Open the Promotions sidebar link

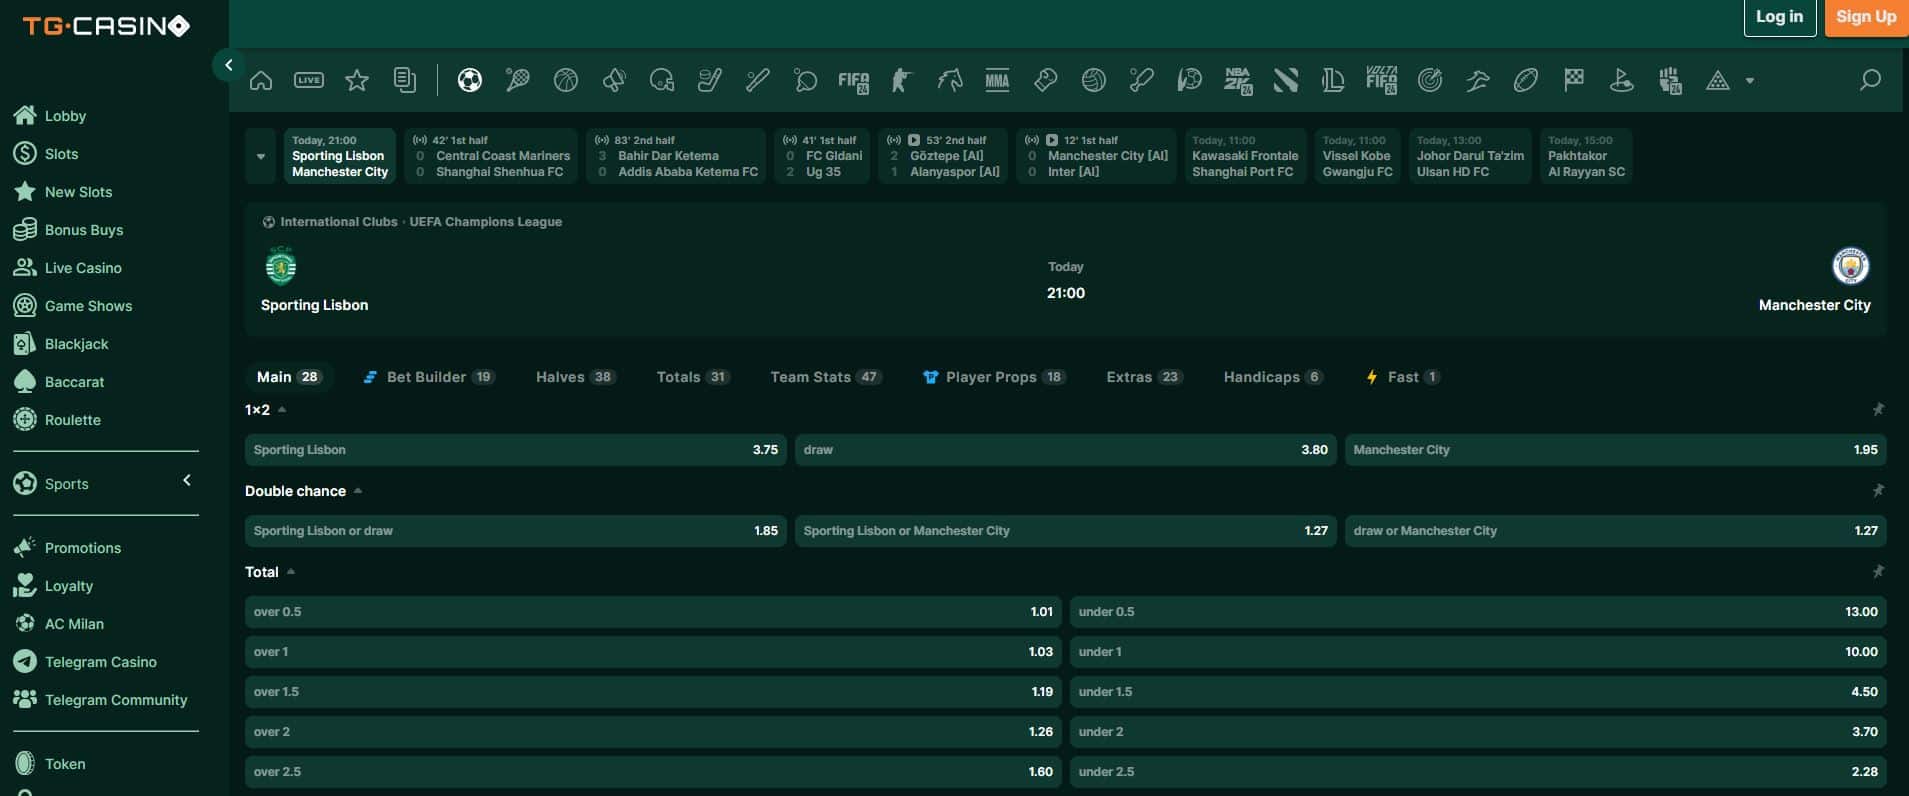point(83,548)
